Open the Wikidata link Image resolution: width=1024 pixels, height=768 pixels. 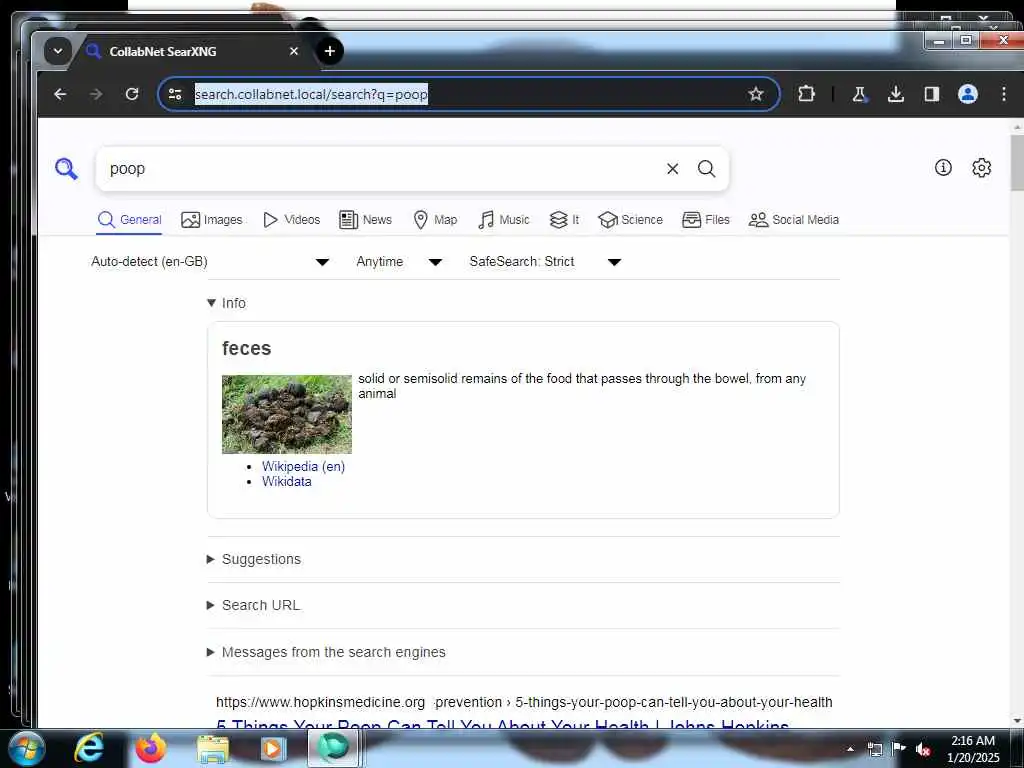pos(287,481)
